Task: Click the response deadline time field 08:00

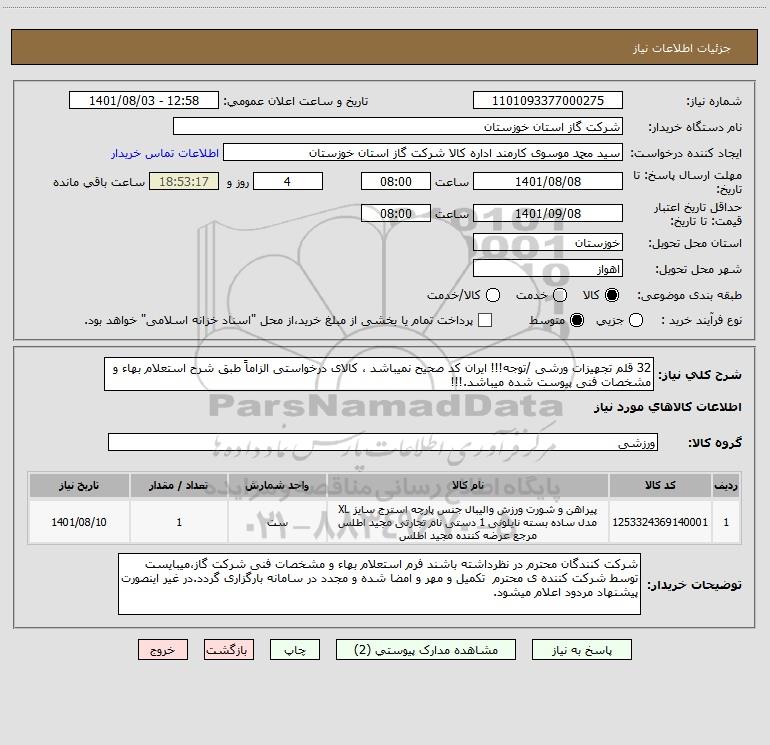Action: 396,181
